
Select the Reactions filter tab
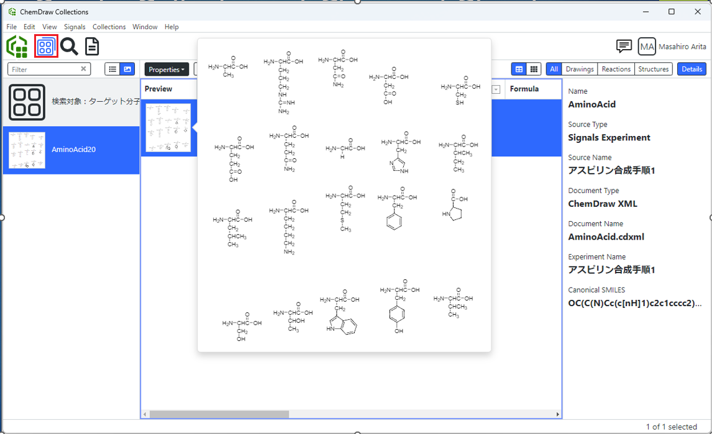coord(616,69)
